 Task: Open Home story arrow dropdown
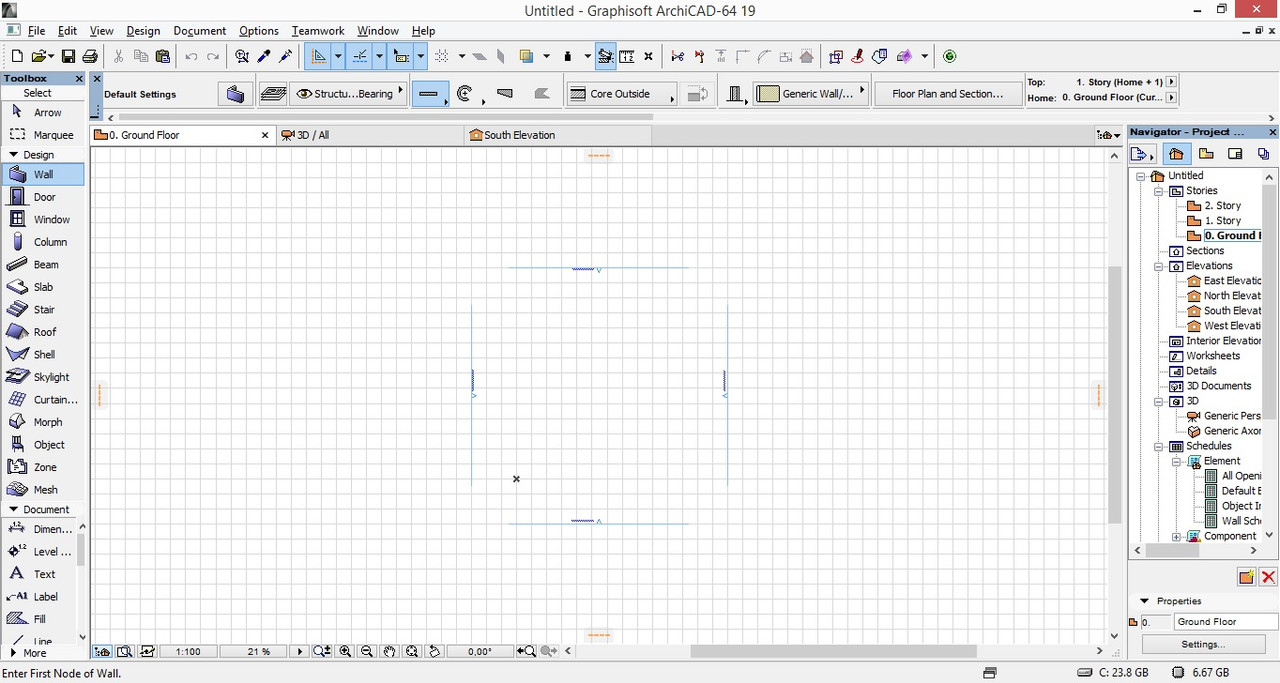[1171, 98]
